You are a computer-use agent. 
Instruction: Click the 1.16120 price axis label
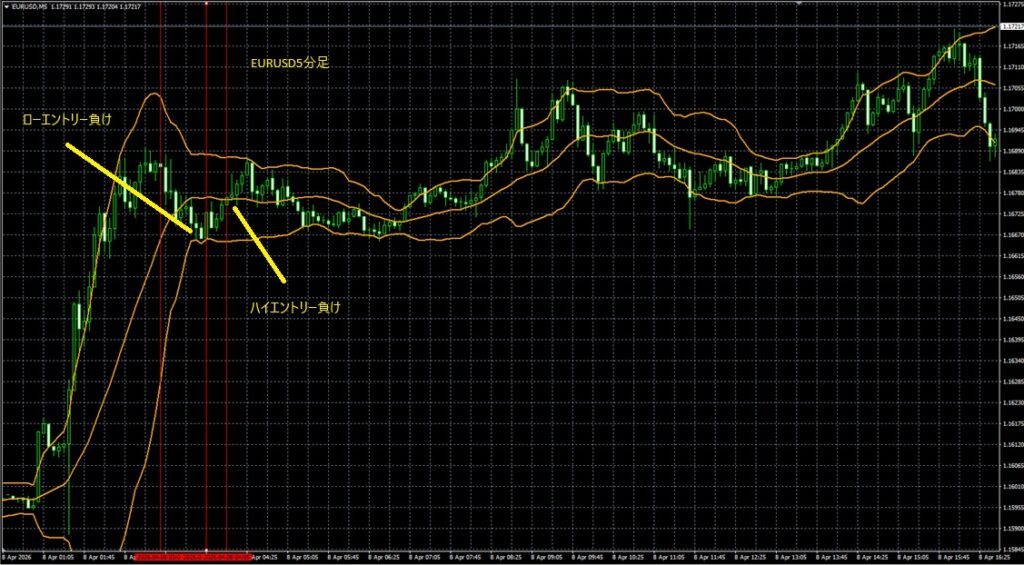click(x=1012, y=444)
